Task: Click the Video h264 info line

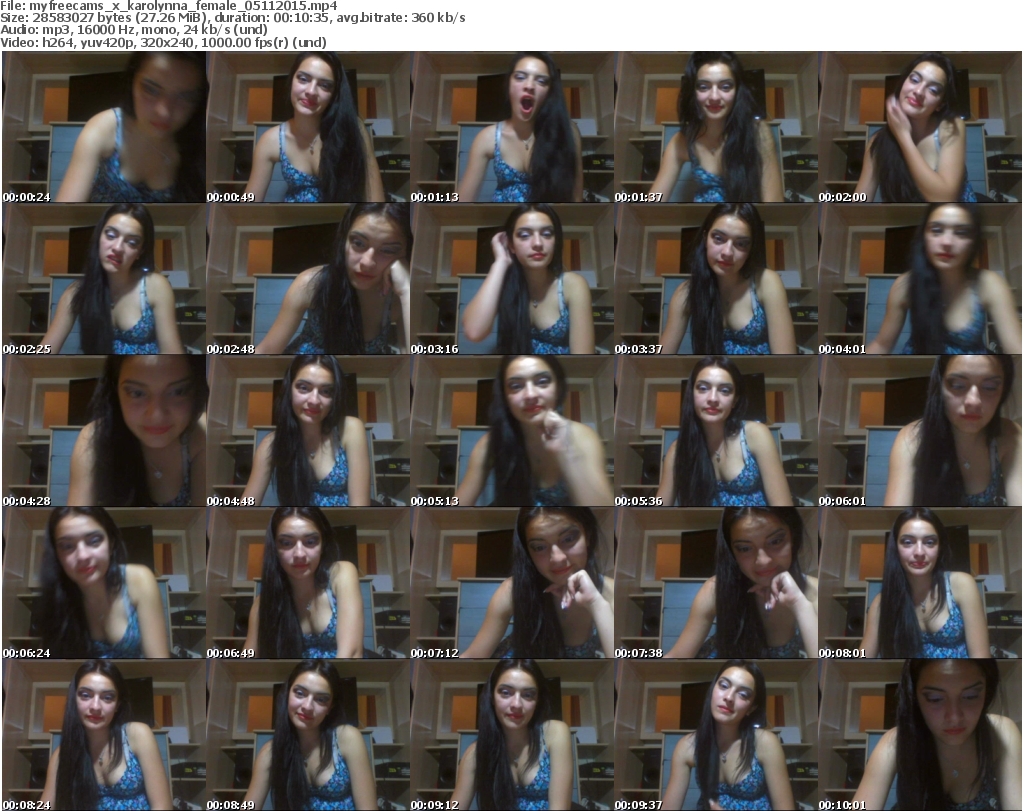Action: 163,42
